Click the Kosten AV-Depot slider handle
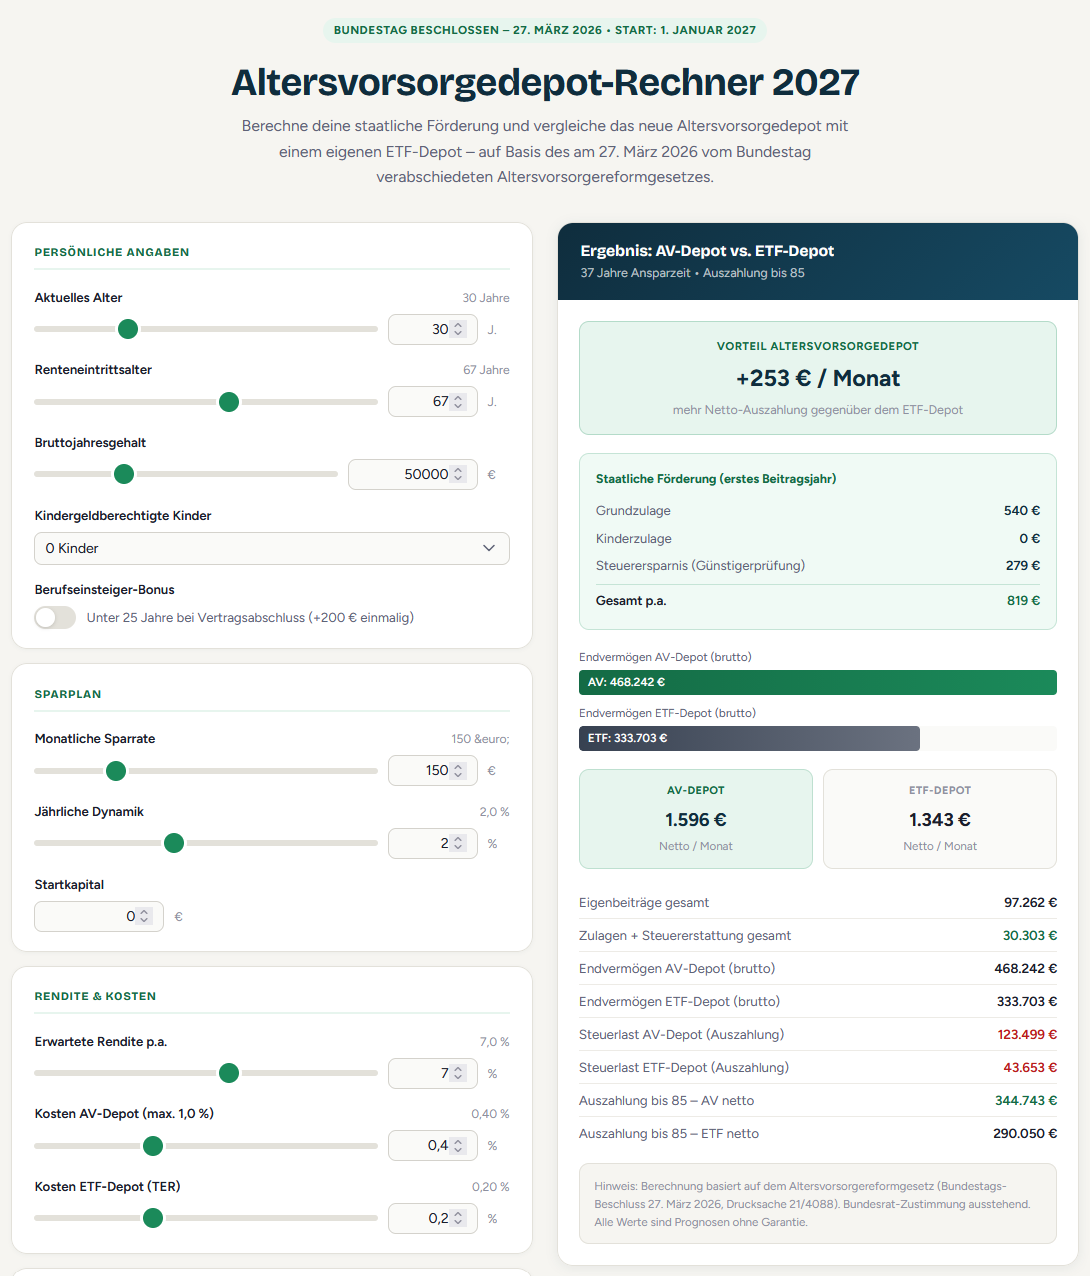Screen dimensions: 1090x1276 [x=153, y=1146]
